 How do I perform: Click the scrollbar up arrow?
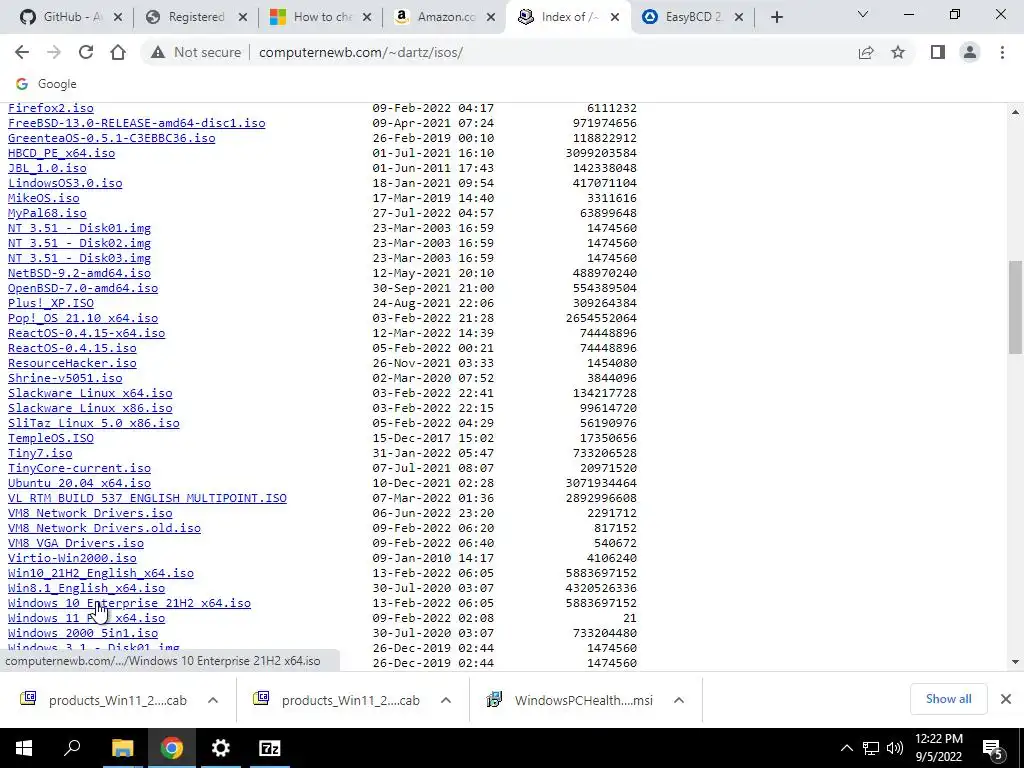point(1015,112)
